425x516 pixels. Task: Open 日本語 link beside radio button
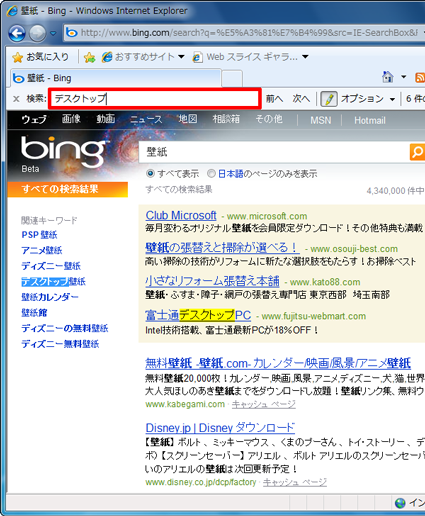click(231, 174)
